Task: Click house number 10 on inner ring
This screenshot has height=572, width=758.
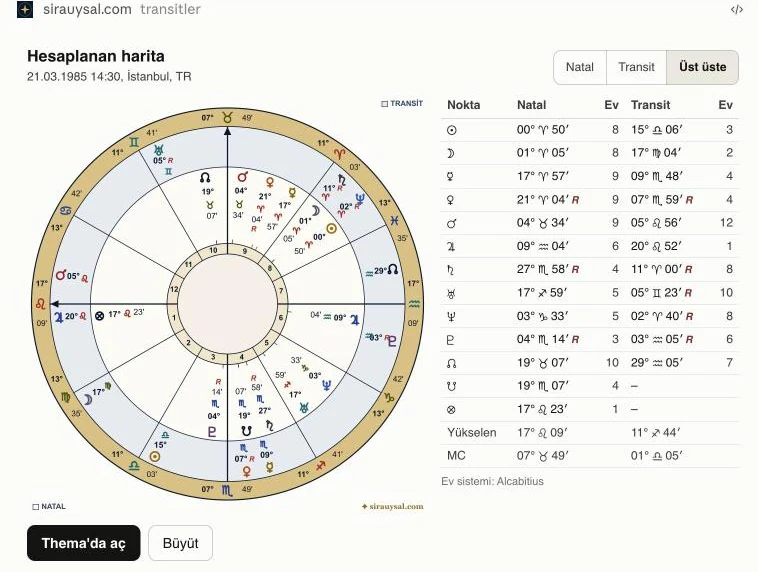Action: click(x=213, y=250)
